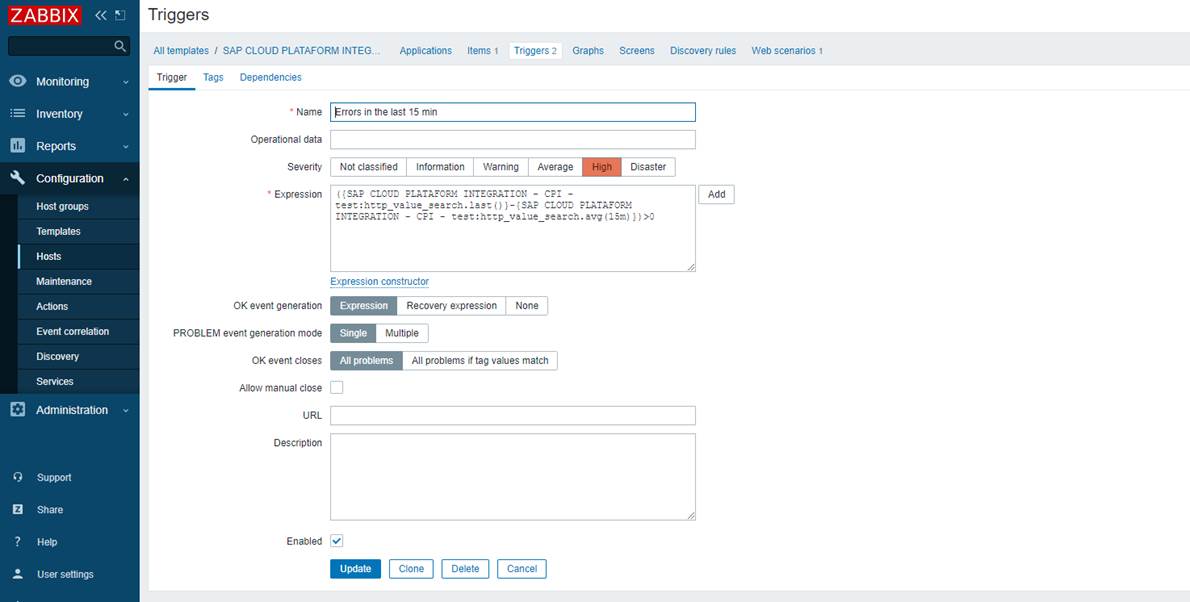Click the Help question mark icon
This screenshot has width=1190, height=602.
[18, 542]
